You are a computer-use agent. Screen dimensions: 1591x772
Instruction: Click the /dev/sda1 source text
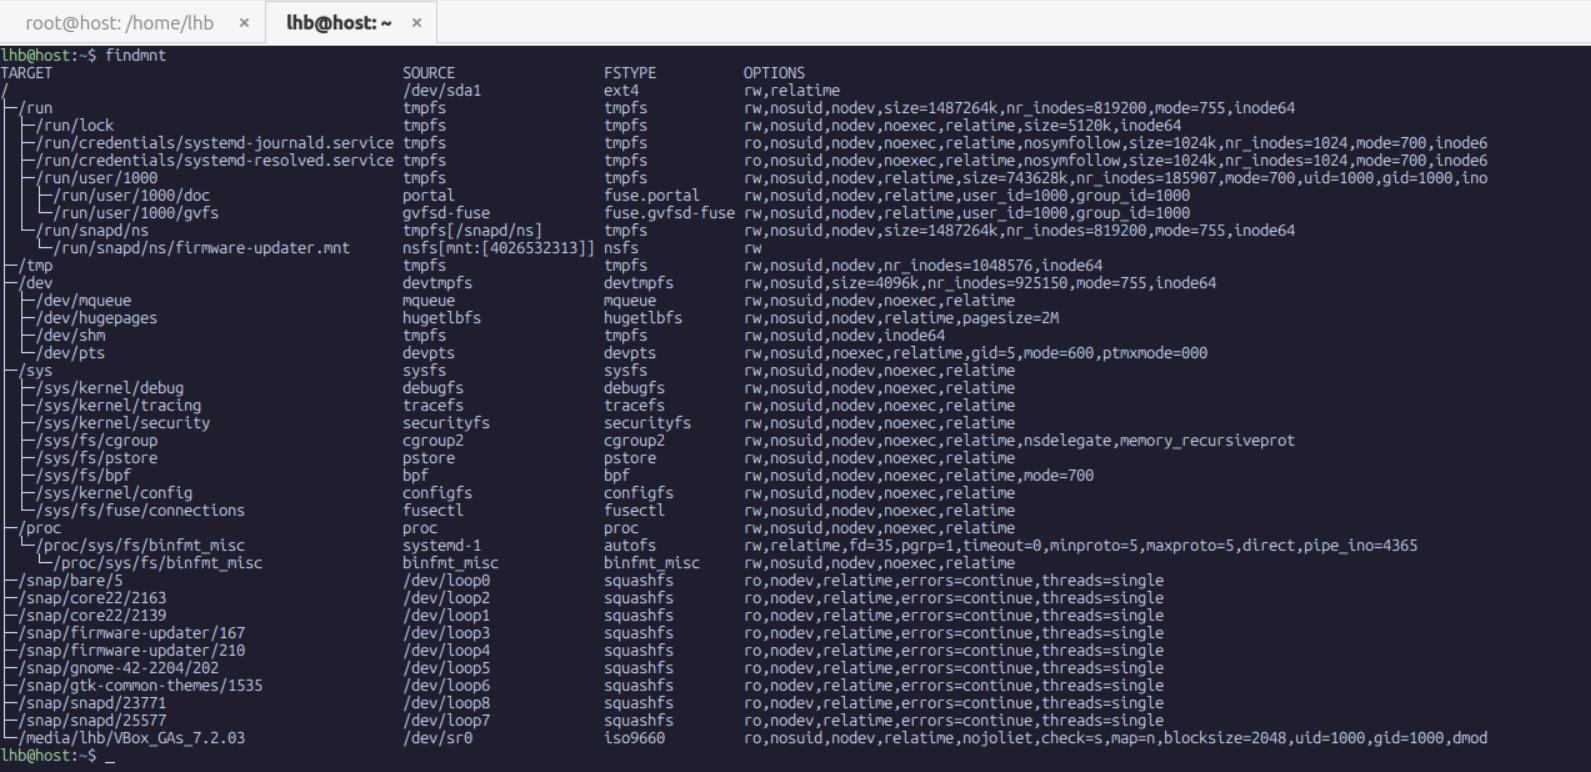[x=441, y=90]
